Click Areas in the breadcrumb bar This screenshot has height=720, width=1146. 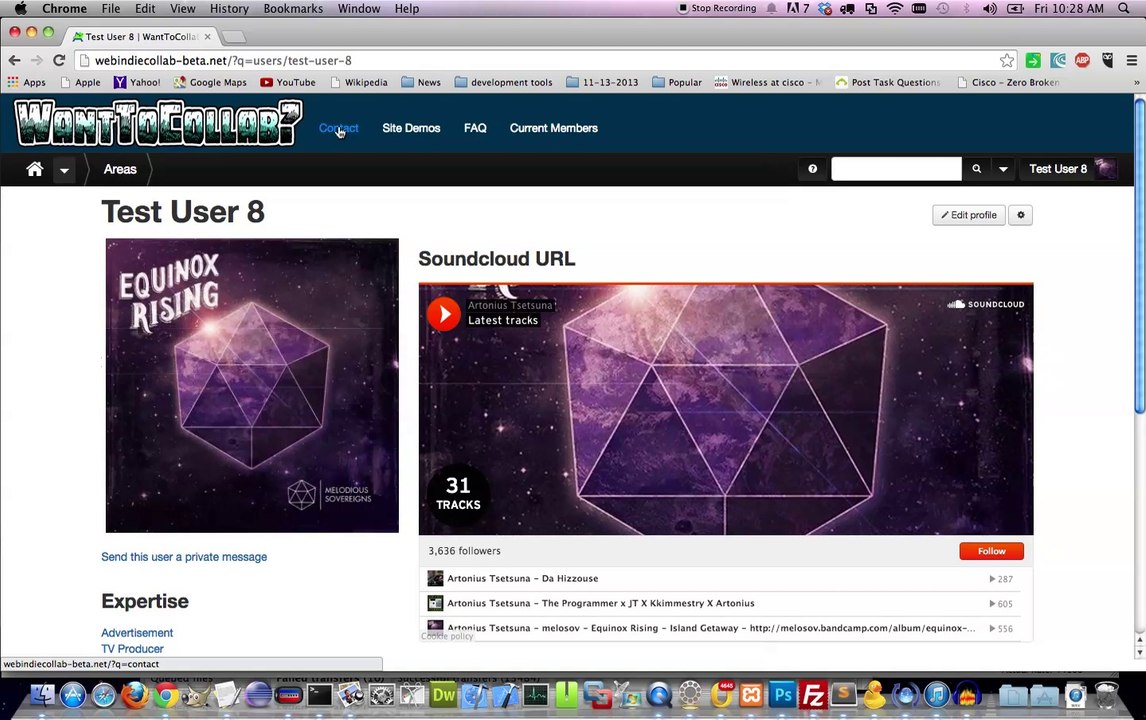tap(120, 169)
